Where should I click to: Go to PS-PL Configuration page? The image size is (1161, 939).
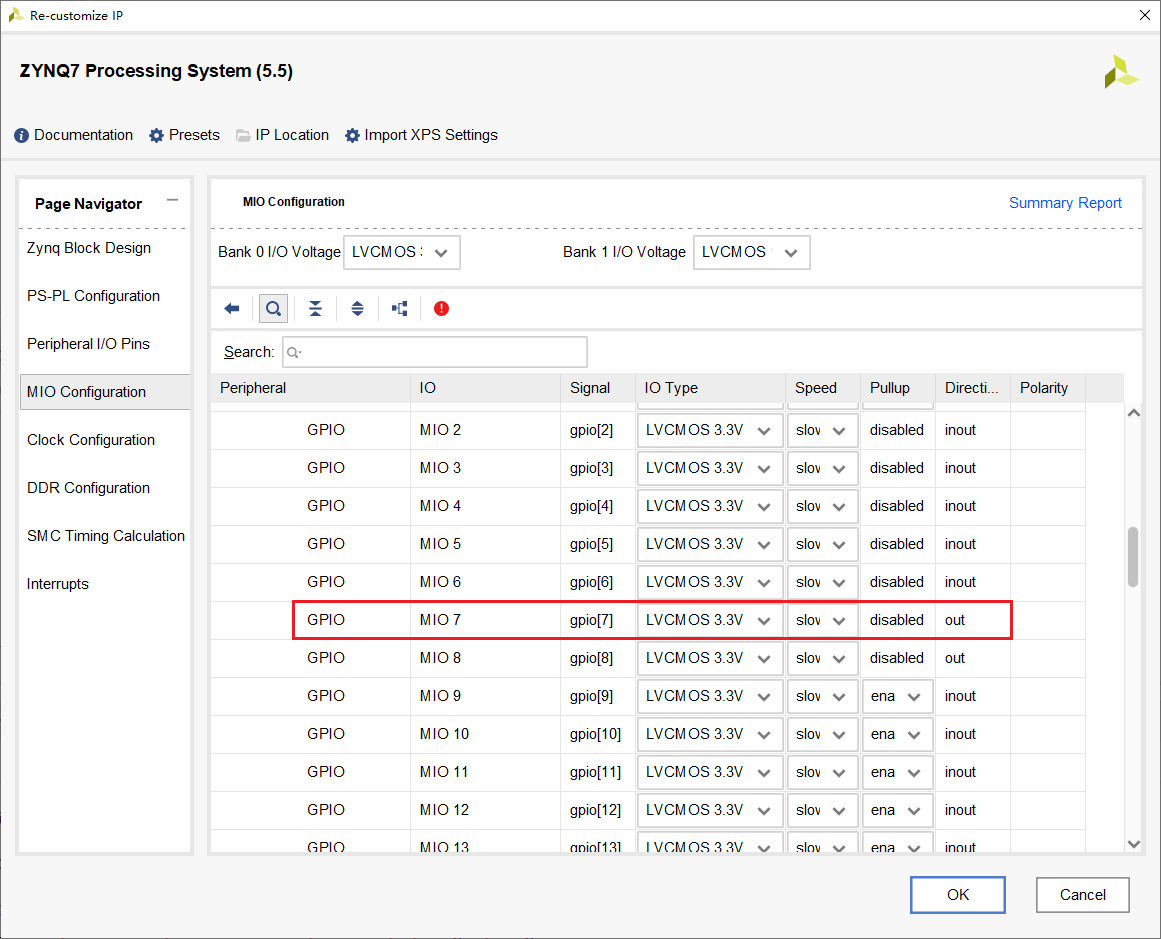pyautogui.click(x=93, y=296)
